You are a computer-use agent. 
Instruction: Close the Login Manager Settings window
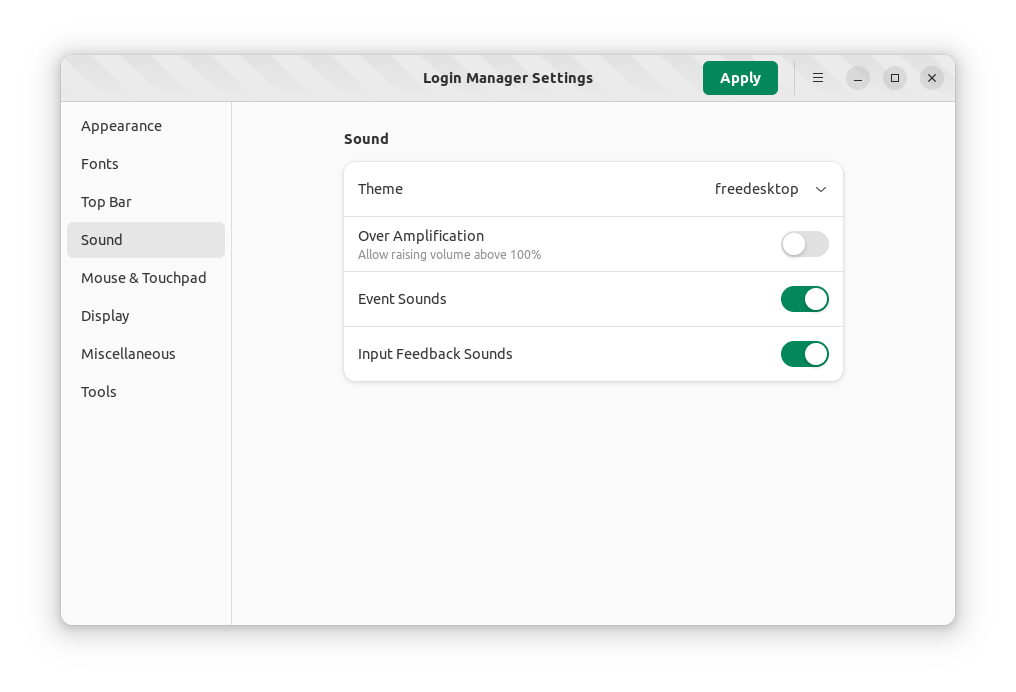click(x=932, y=78)
